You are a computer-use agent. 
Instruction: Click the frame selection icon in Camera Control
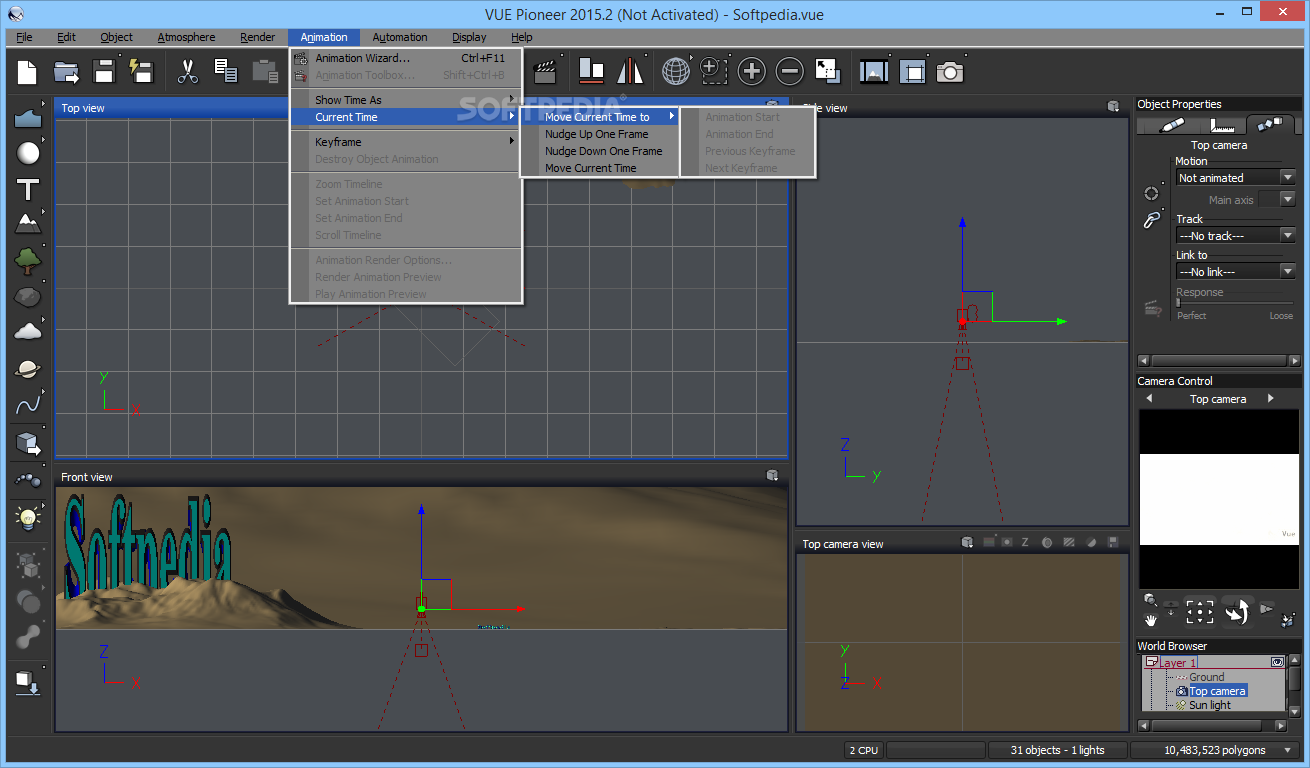[x=1199, y=611]
